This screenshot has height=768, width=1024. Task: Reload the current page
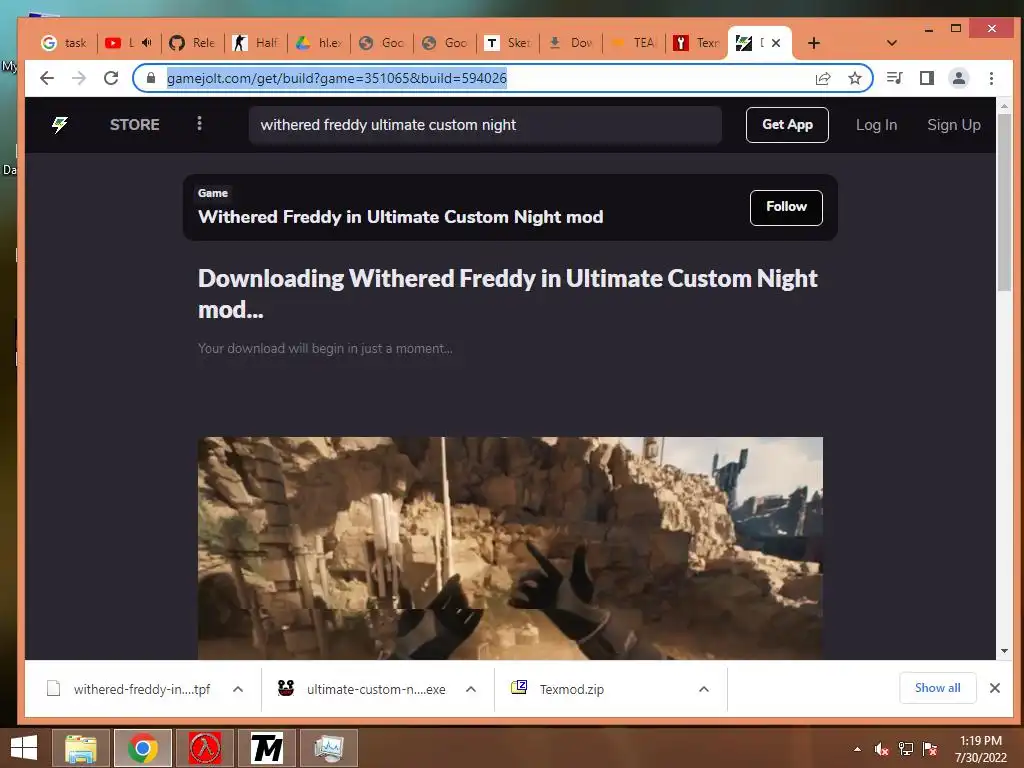point(111,78)
